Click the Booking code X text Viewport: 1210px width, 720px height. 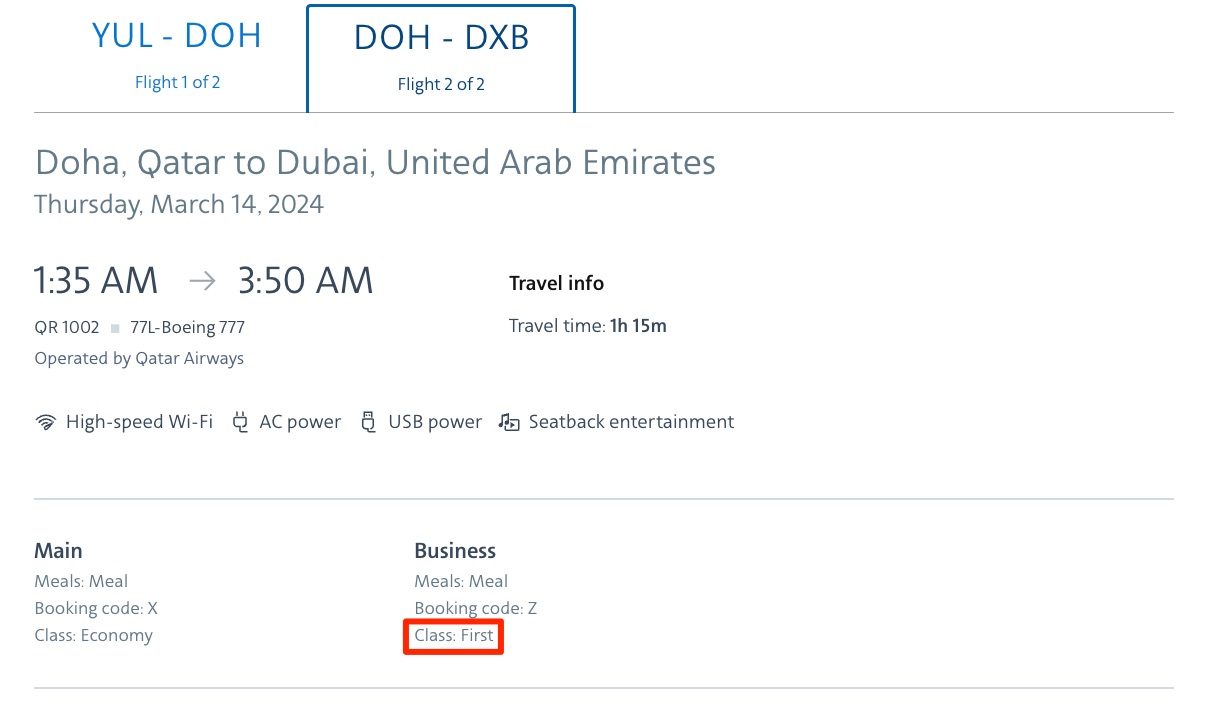[96, 608]
